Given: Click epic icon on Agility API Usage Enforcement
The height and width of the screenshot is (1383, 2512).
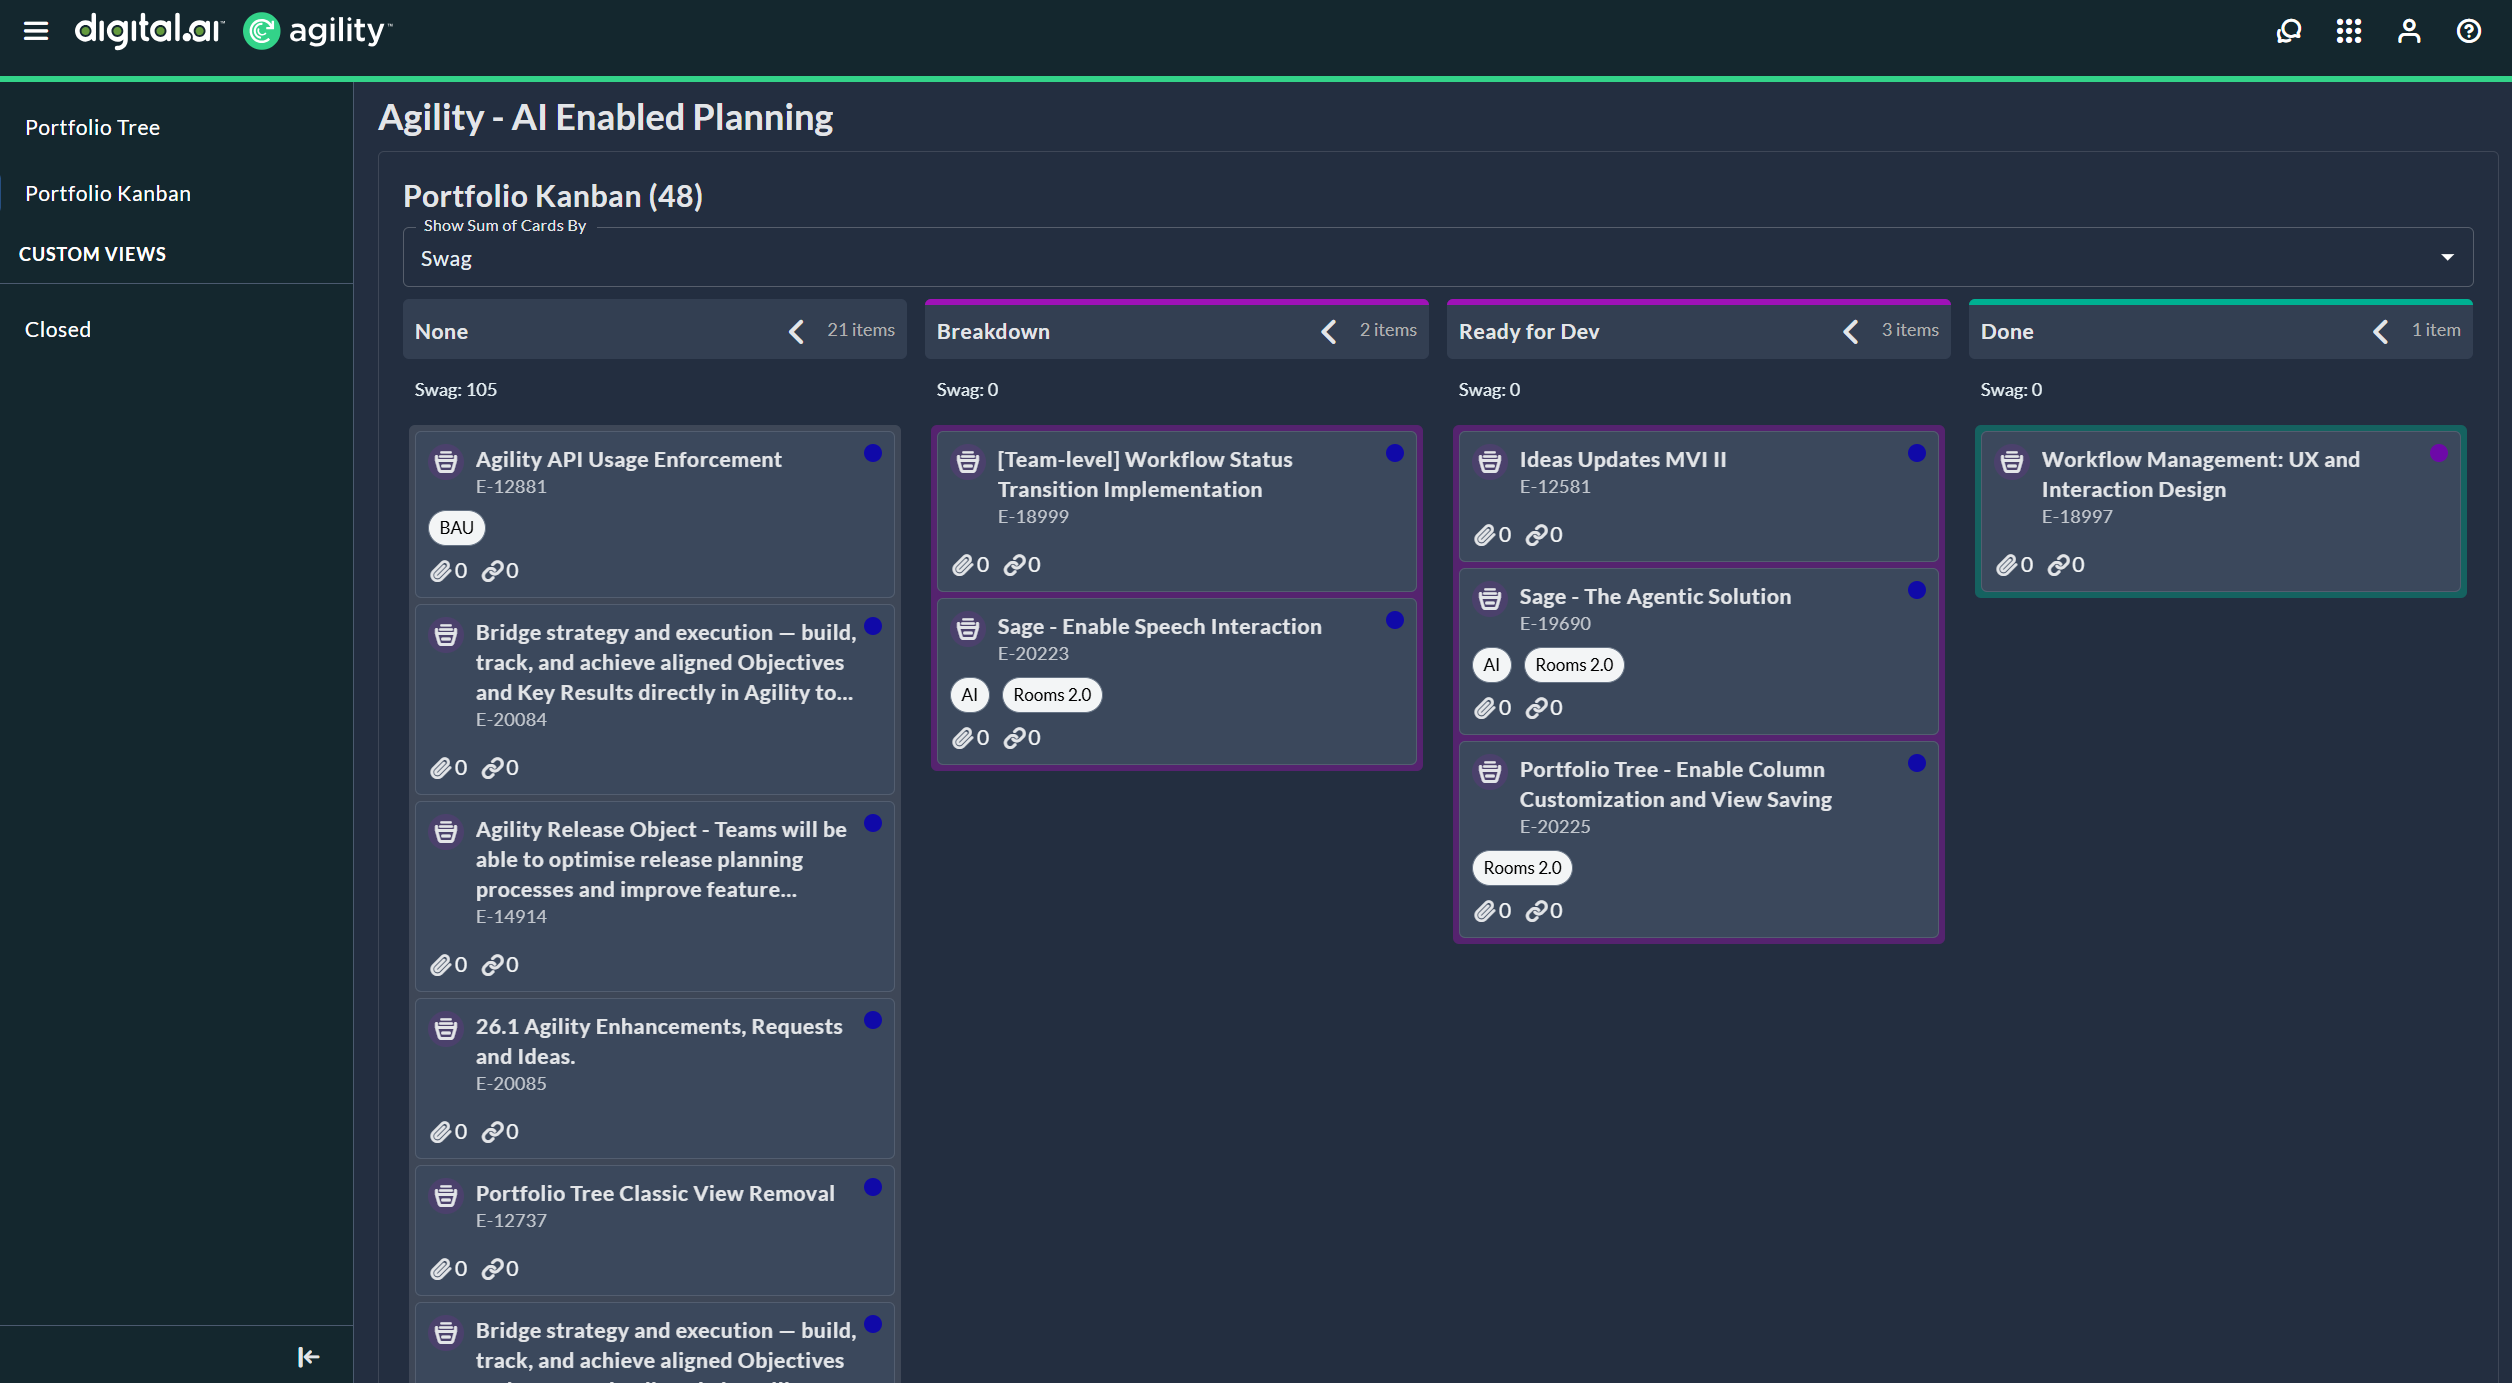Looking at the screenshot, I should [x=446, y=461].
